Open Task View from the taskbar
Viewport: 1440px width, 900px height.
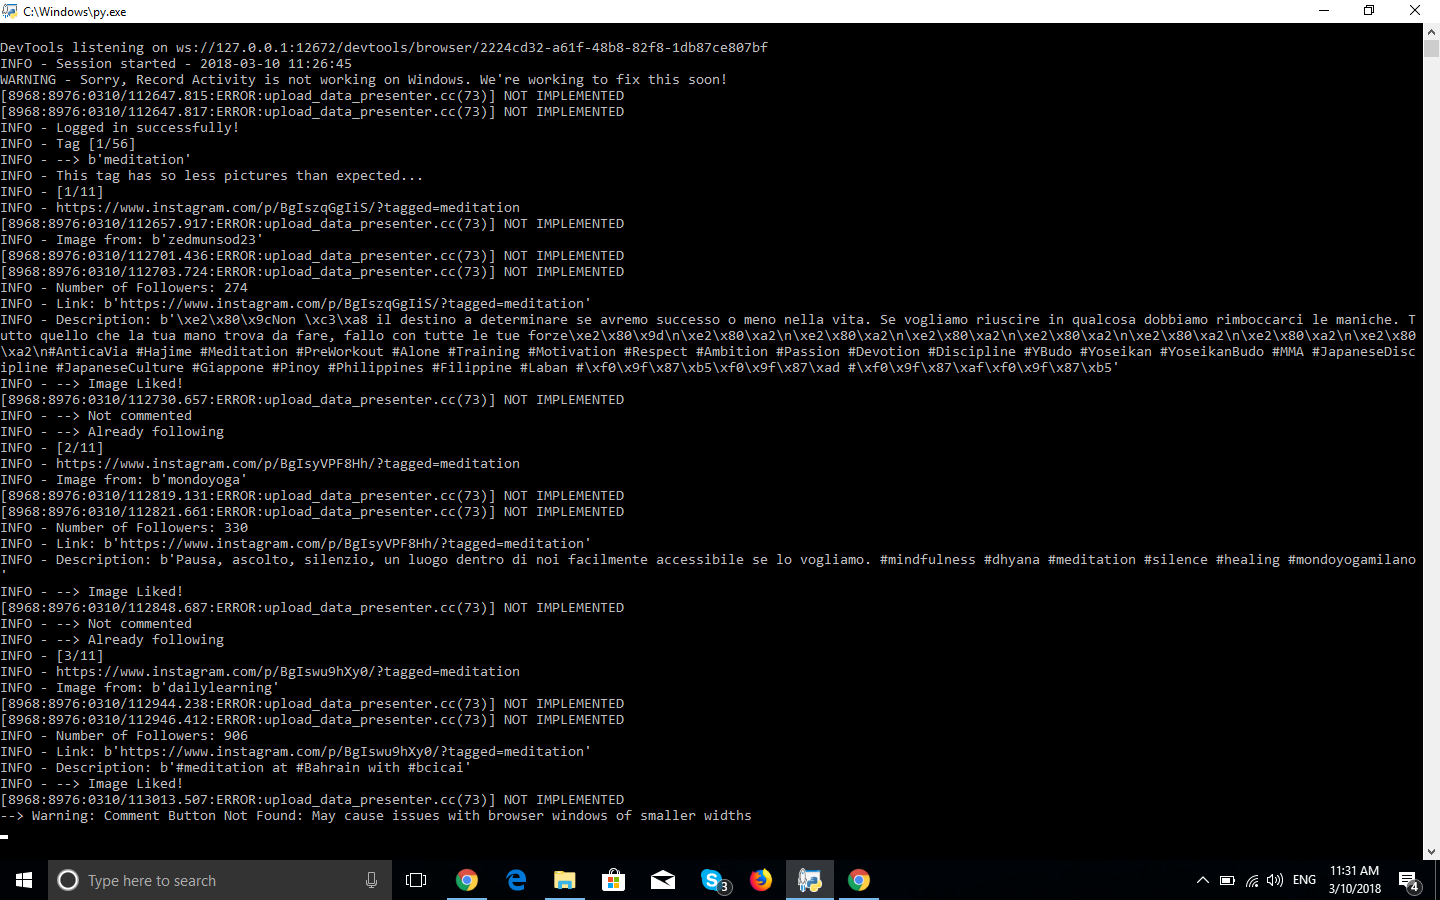pos(416,880)
